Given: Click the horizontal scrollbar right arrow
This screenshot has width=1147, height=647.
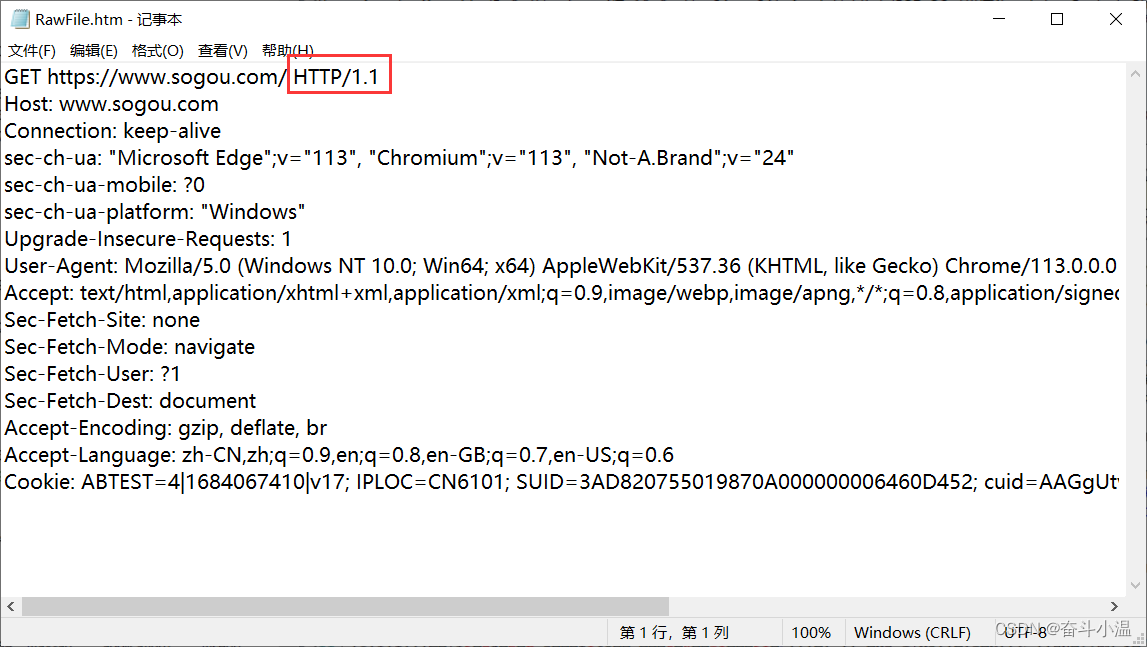Looking at the screenshot, I should pos(1114,607).
